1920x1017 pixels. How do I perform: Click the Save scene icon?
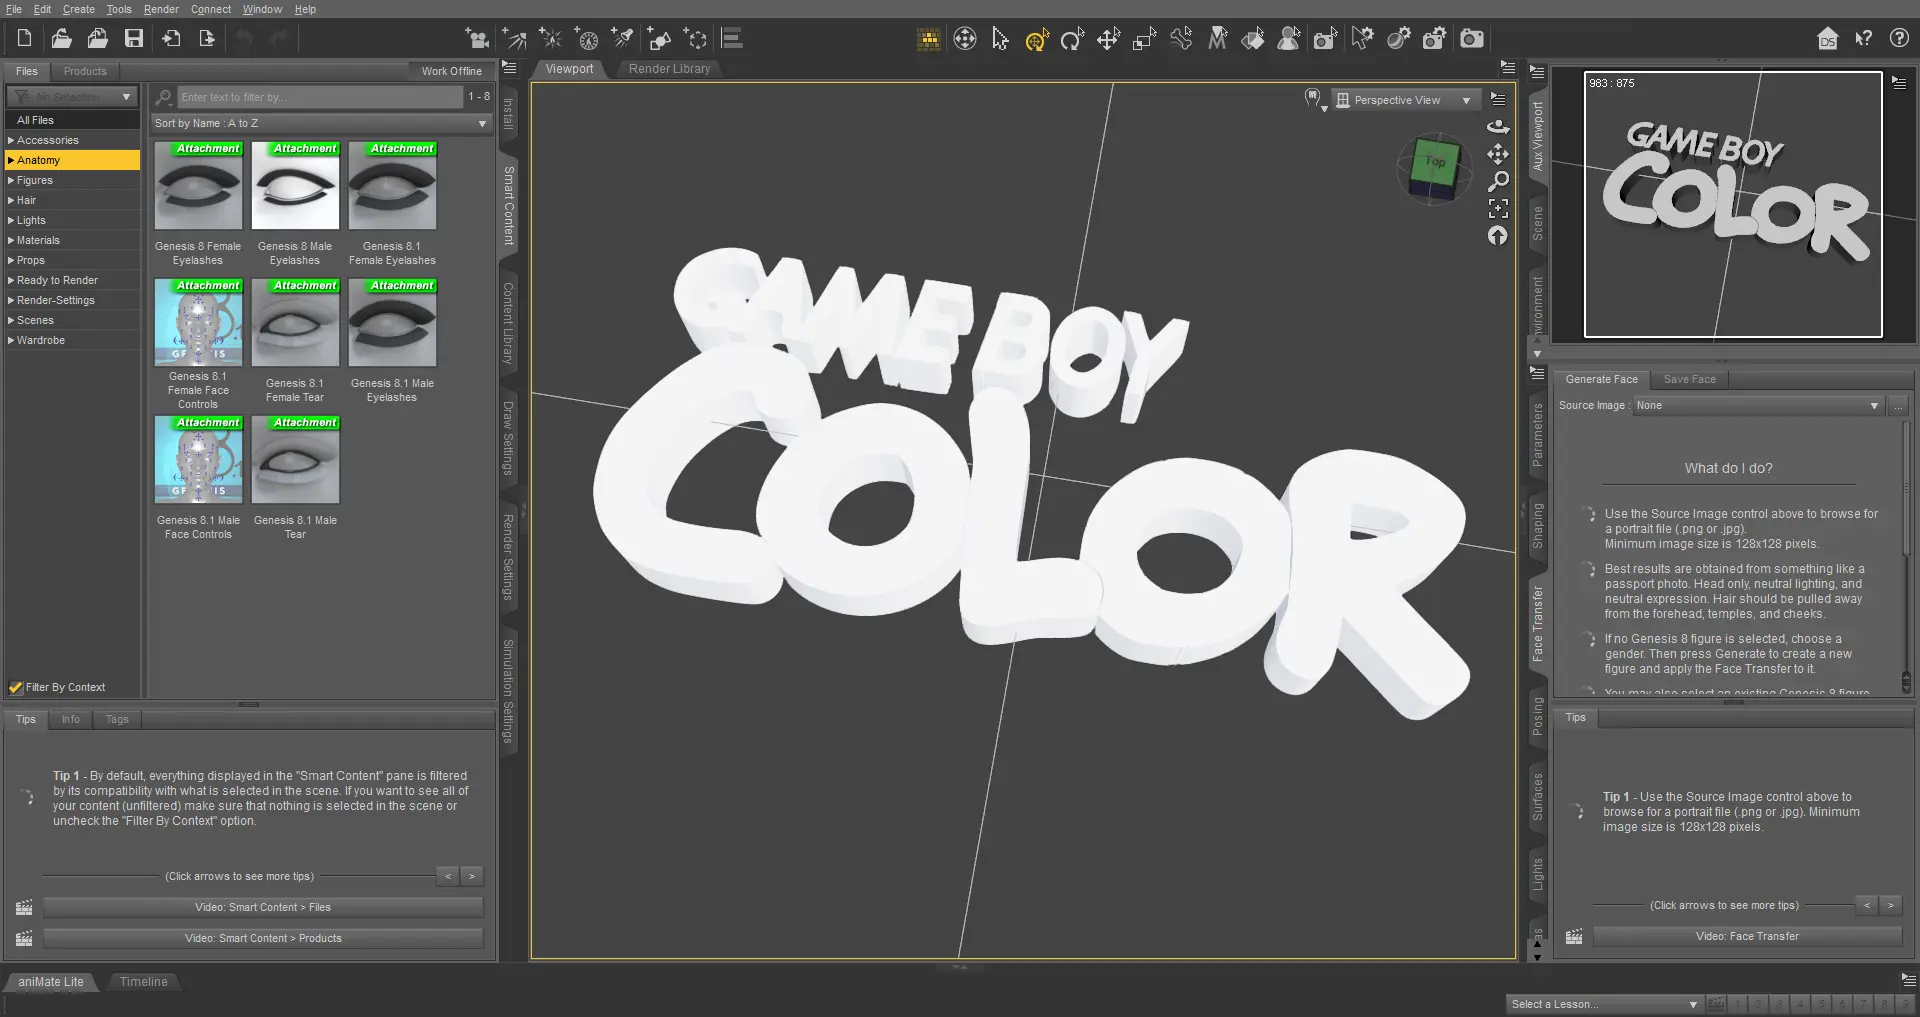coord(134,39)
